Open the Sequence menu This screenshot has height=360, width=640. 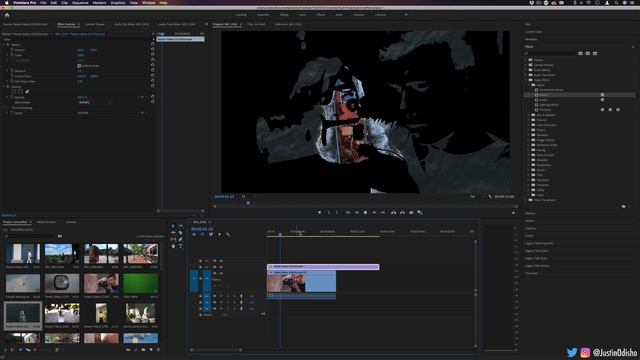[x=80, y=2]
